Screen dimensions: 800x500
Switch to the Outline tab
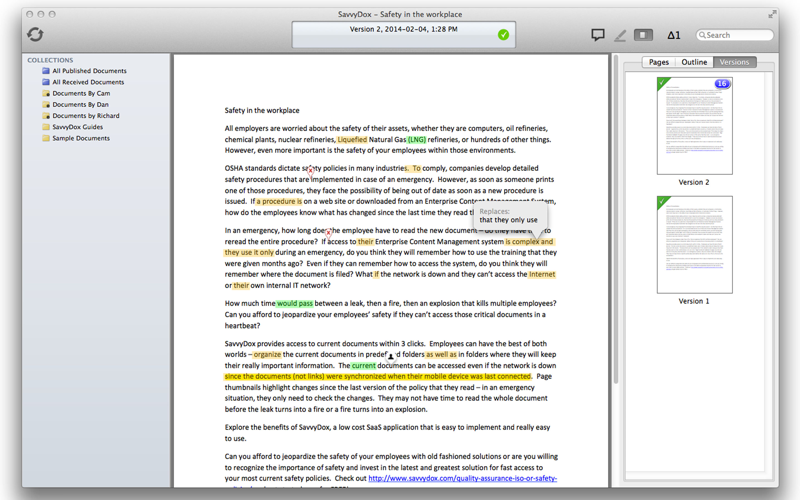tap(694, 62)
